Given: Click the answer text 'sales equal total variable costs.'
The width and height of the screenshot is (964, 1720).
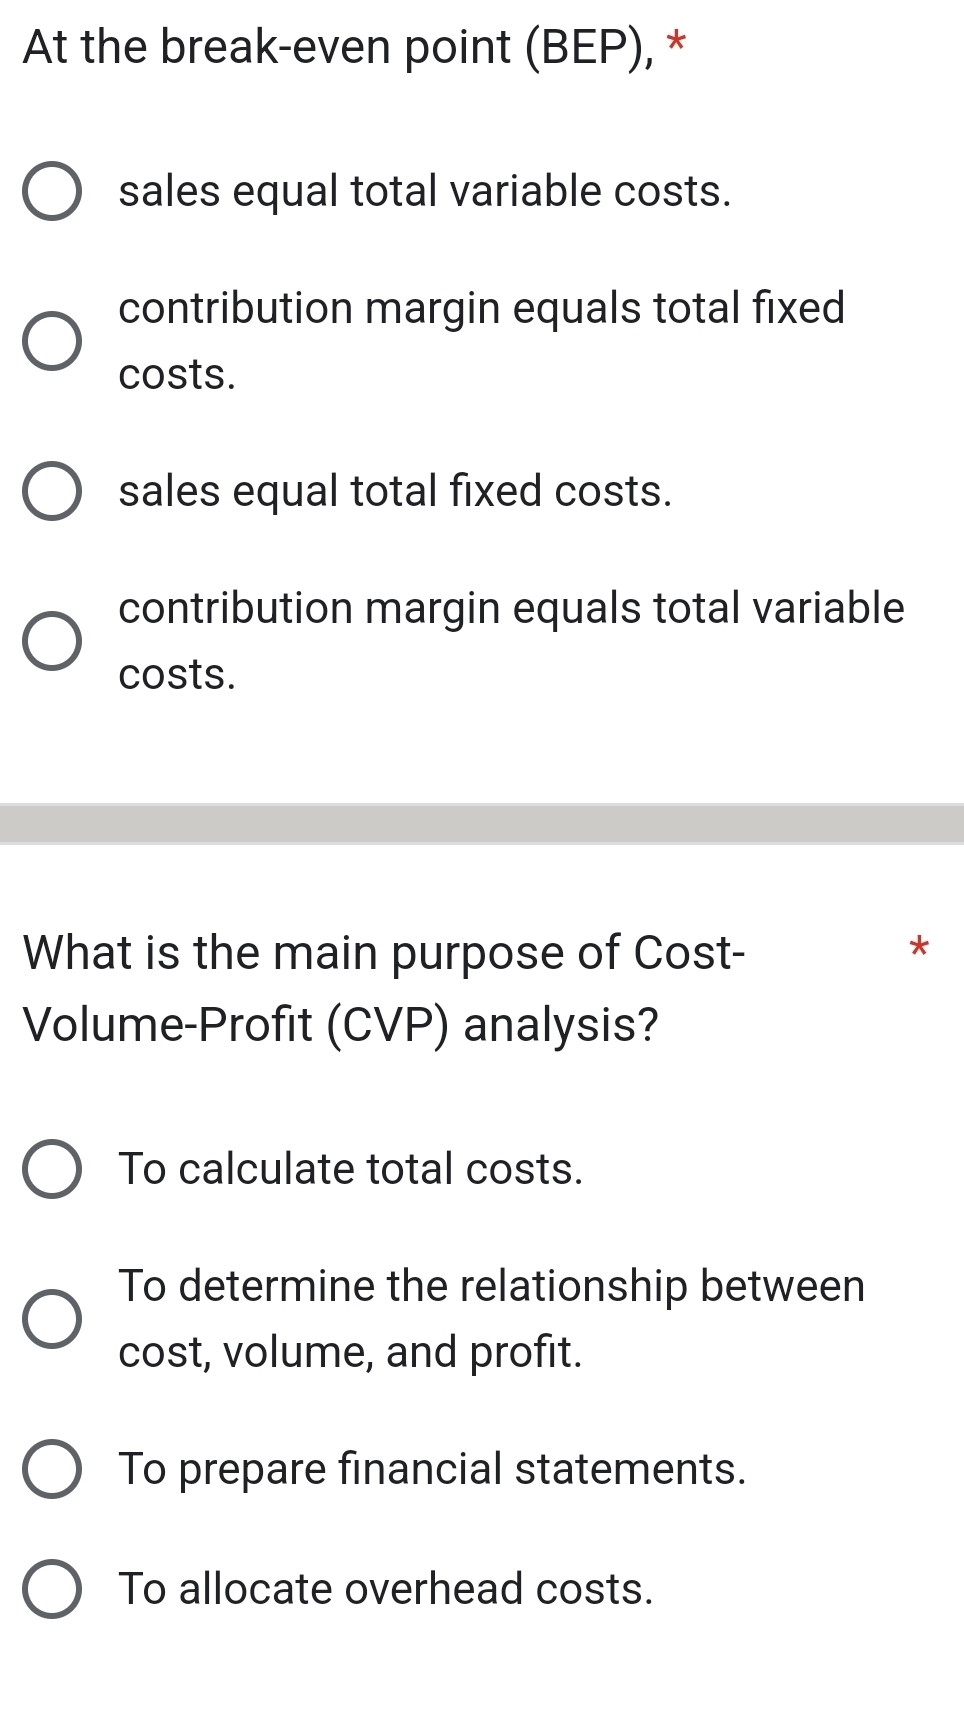Looking at the screenshot, I should point(425,191).
